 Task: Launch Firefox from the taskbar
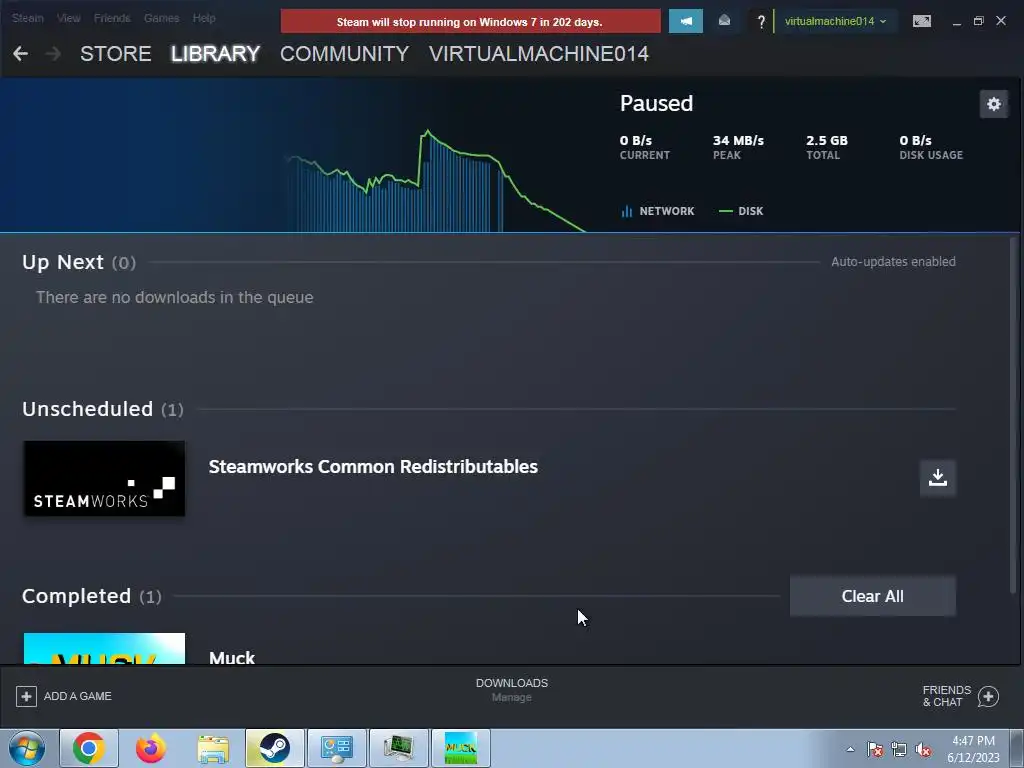pyautogui.click(x=151, y=748)
